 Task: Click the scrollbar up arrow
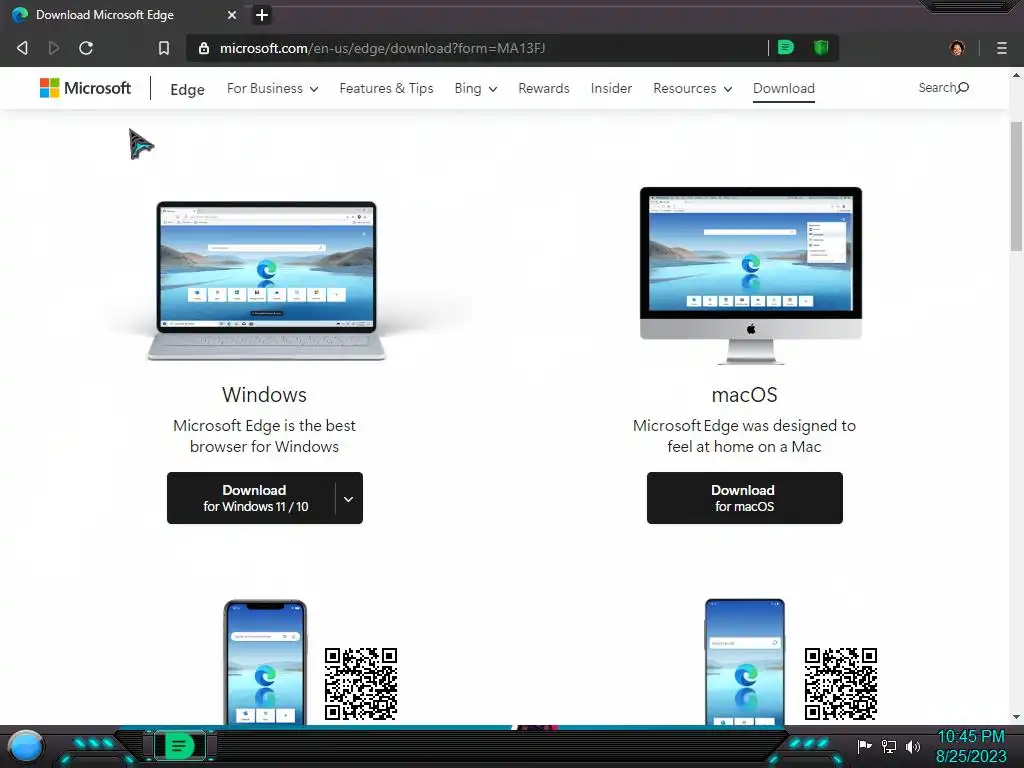[x=1016, y=74]
